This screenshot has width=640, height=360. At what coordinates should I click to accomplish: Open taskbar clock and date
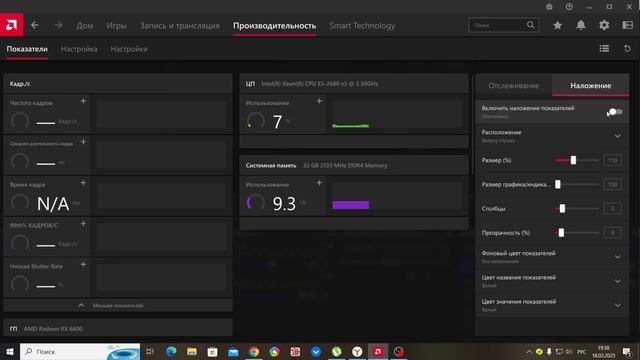[604, 351]
